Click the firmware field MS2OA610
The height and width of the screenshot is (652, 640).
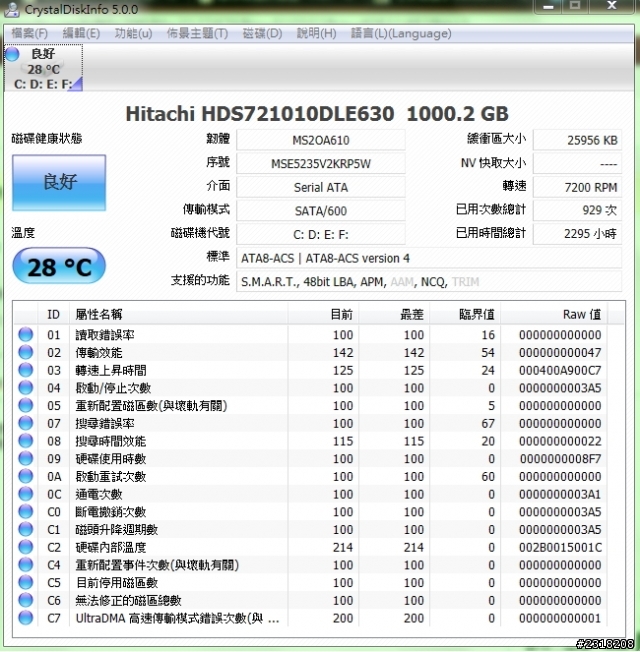321,139
